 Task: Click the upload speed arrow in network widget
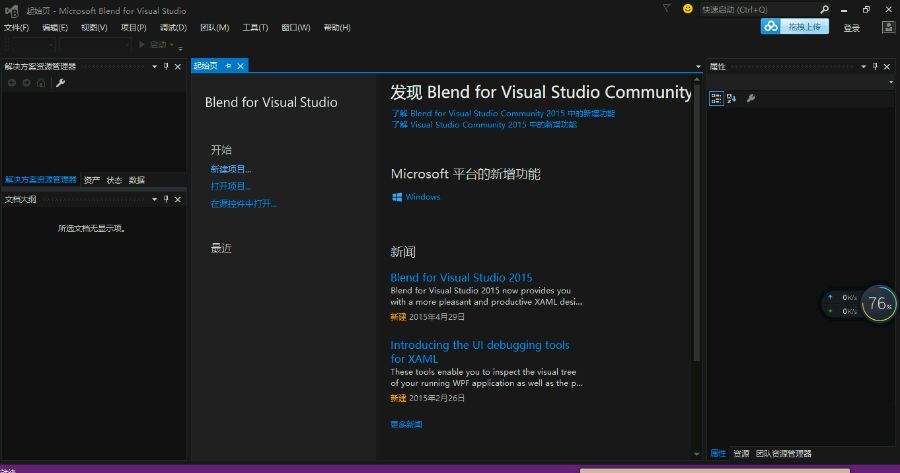(x=830, y=297)
